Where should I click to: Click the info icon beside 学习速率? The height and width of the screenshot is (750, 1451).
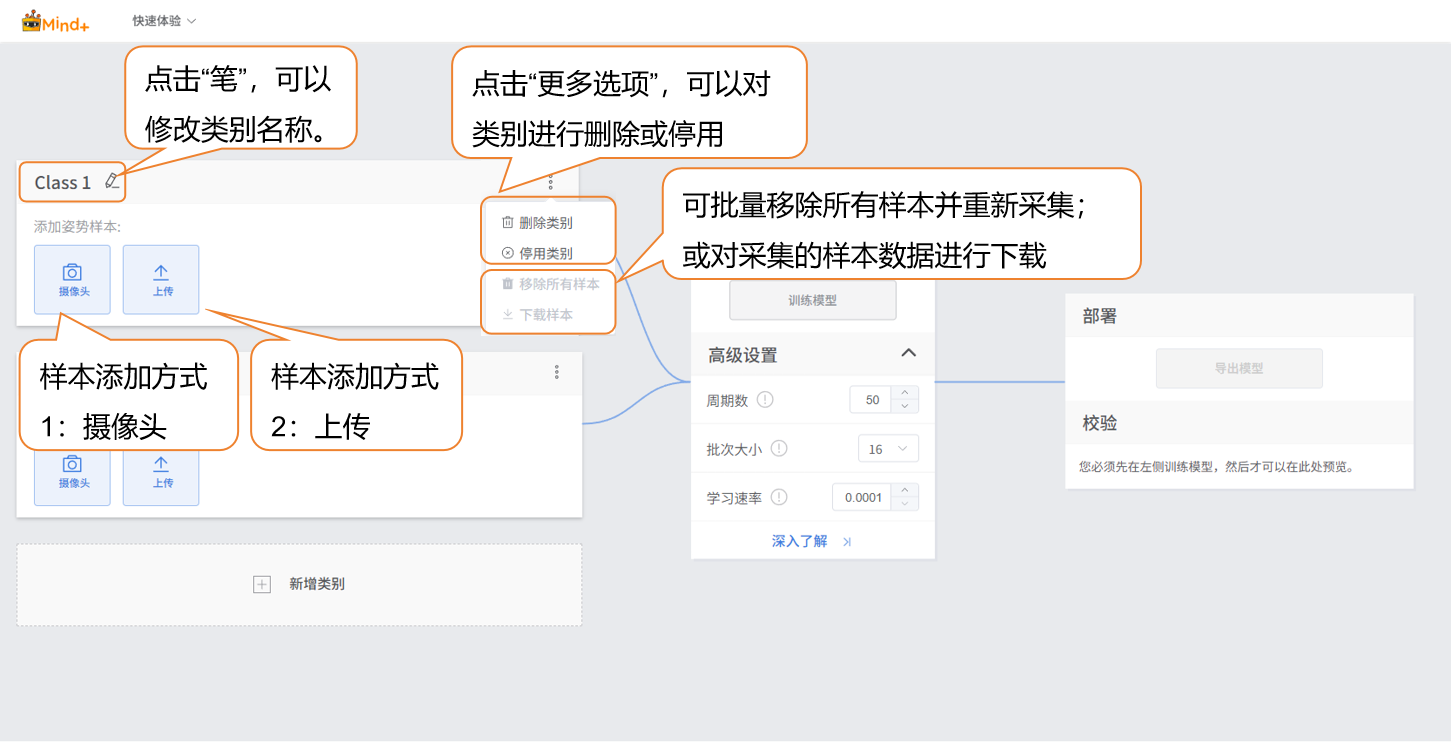(x=779, y=497)
